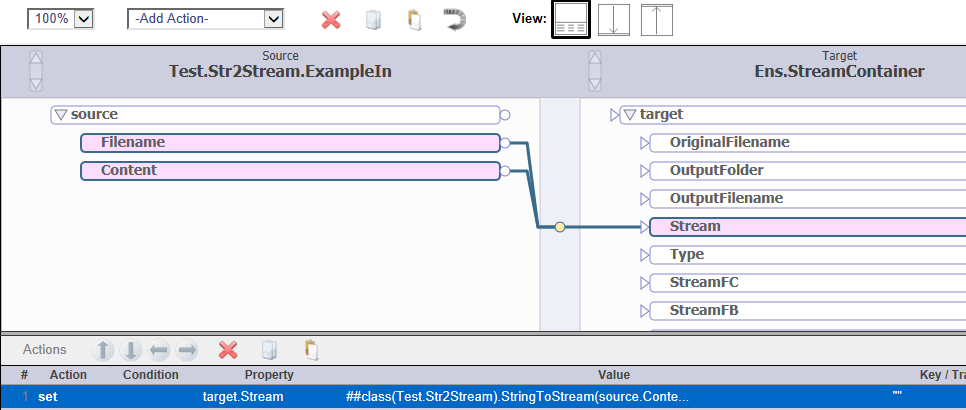This screenshot has width=966, height=410.
Task: Select the OutputFilename target property
Action: 808,199
